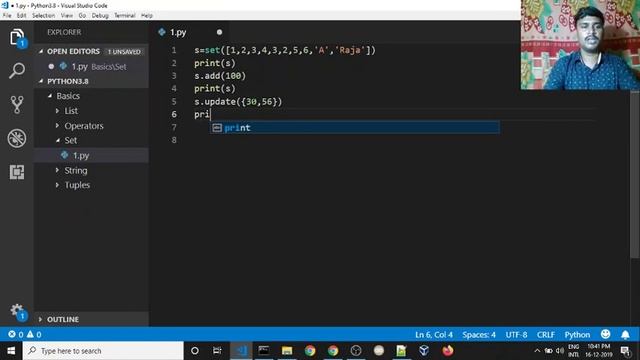The width and height of the screenshot is (640, 360).
Task: Open the notifications bell in status bar
Action: [x=625, y=335]
